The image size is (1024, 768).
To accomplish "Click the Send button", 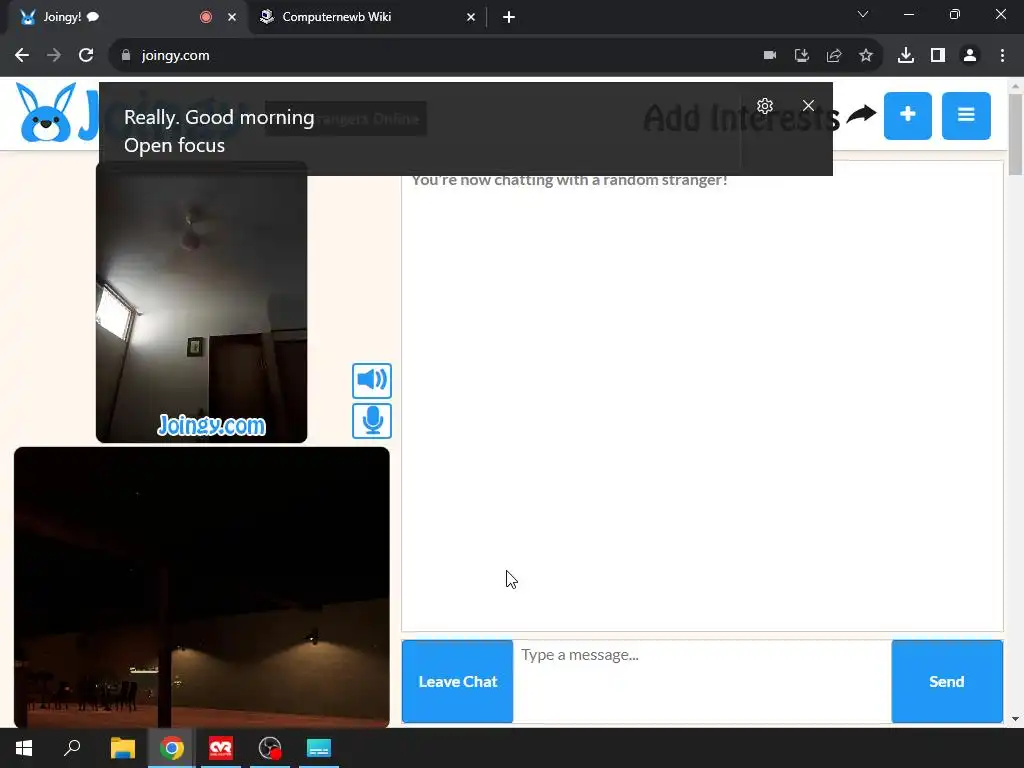I will [947, 681].
